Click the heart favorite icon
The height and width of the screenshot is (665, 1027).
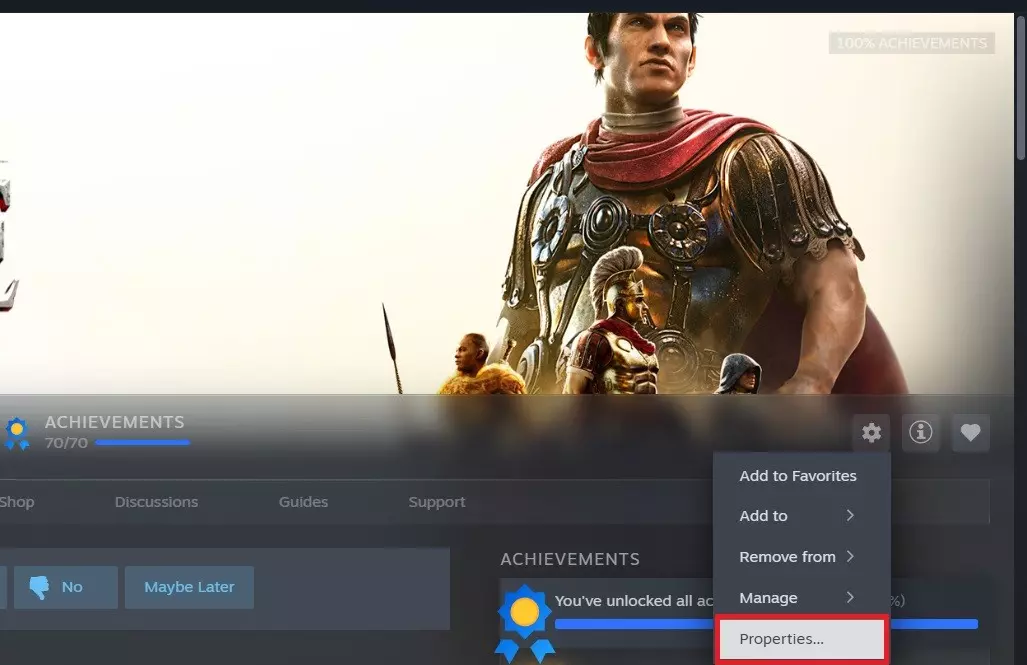(970, 432)
